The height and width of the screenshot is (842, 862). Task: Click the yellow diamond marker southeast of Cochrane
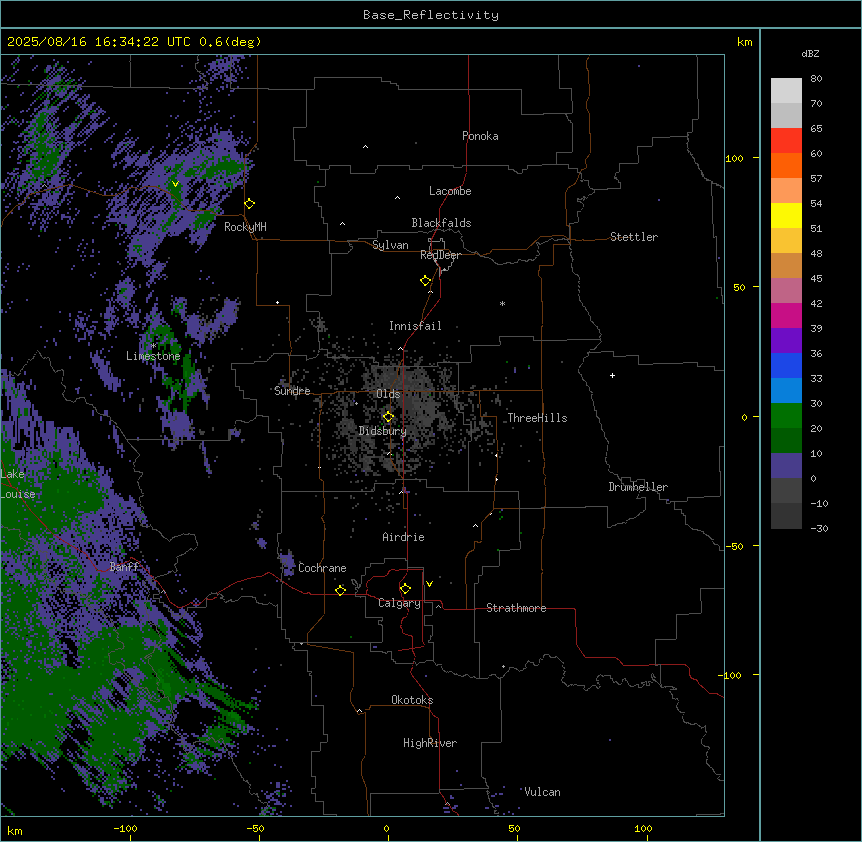(x=341, y=590)
